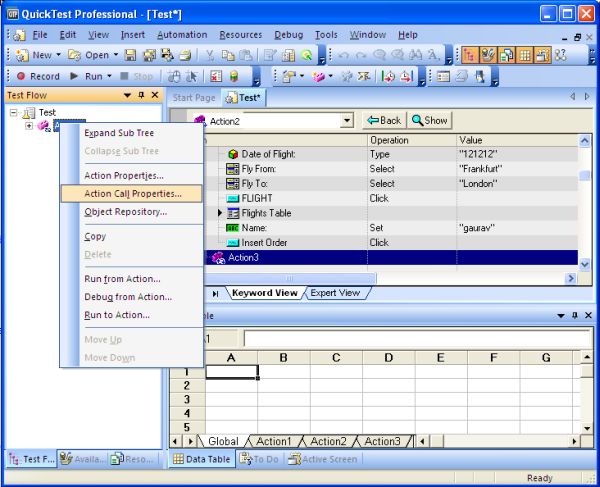
Task: Toggle the Available Keywords pane toolbar icon
Action: 488,55
